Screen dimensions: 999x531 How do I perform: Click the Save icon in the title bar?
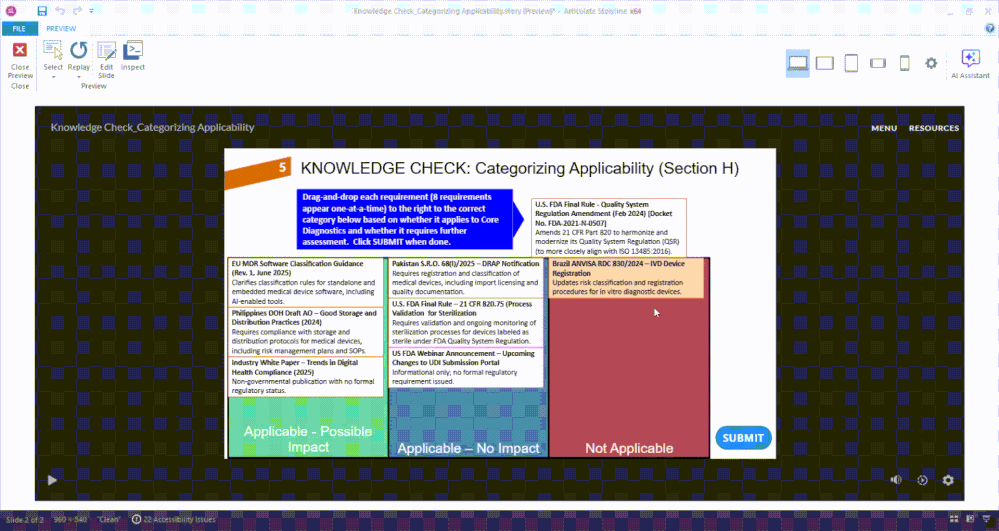42,11
